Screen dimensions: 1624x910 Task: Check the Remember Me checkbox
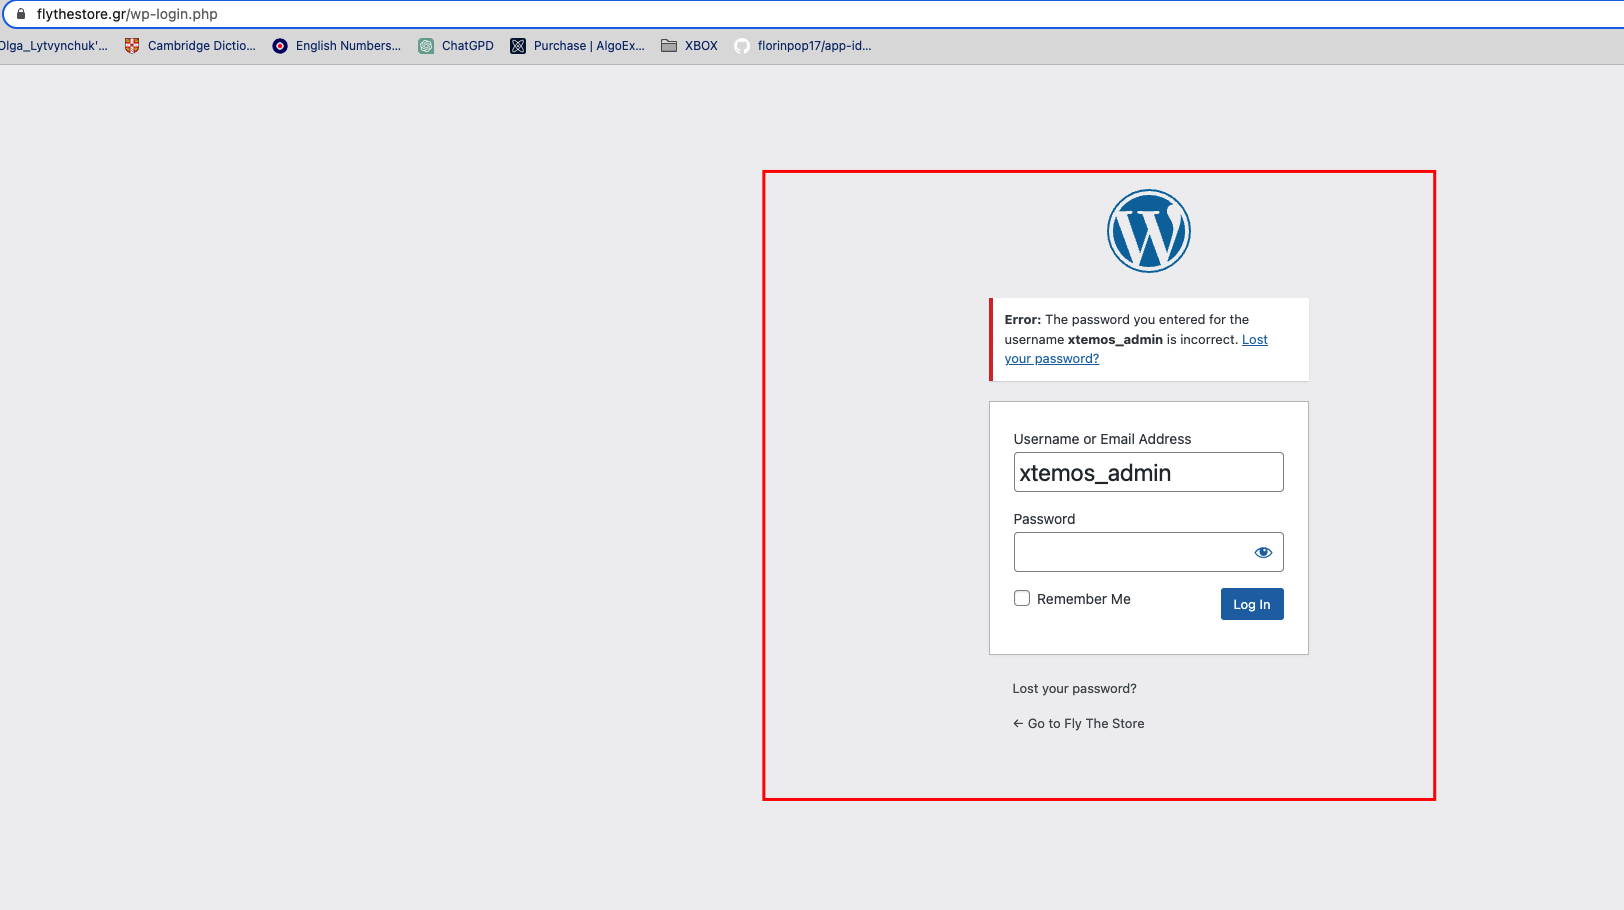coord(1022,598)
